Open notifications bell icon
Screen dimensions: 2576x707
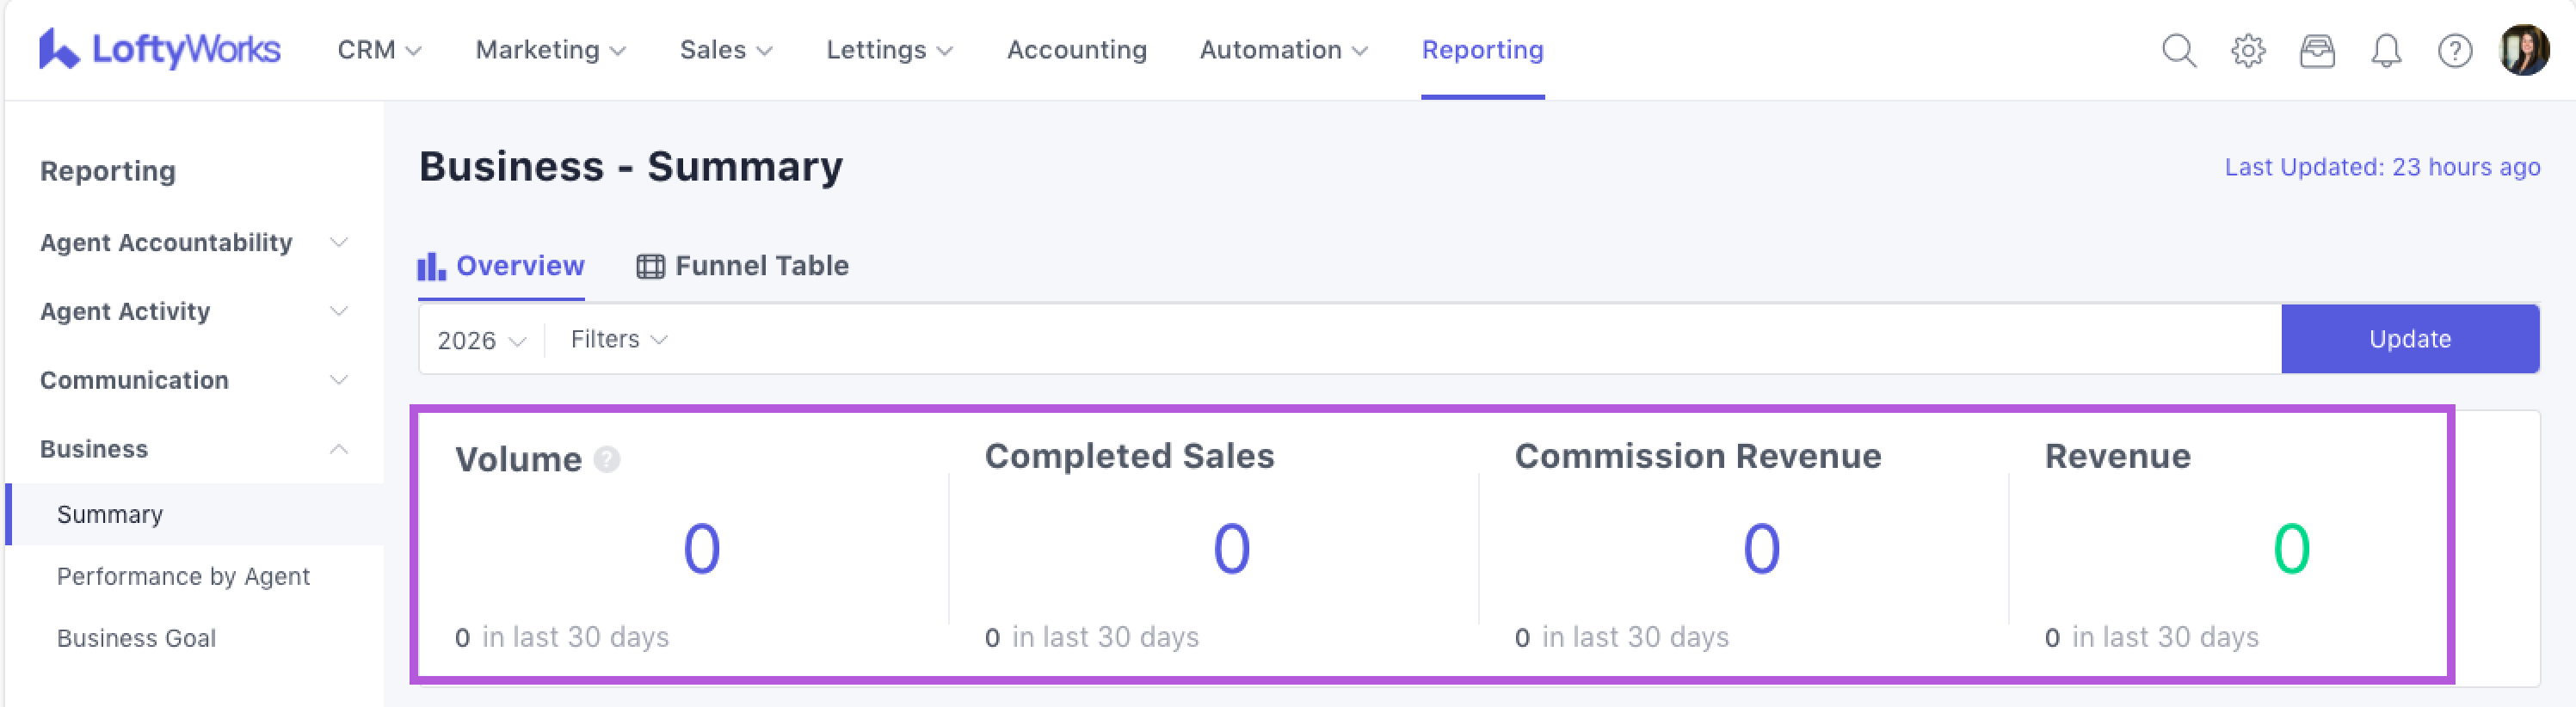coord(2385,50)
